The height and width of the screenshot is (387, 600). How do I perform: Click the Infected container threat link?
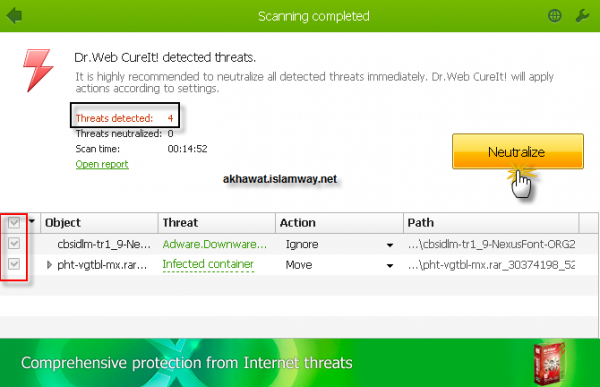point(208,265)
